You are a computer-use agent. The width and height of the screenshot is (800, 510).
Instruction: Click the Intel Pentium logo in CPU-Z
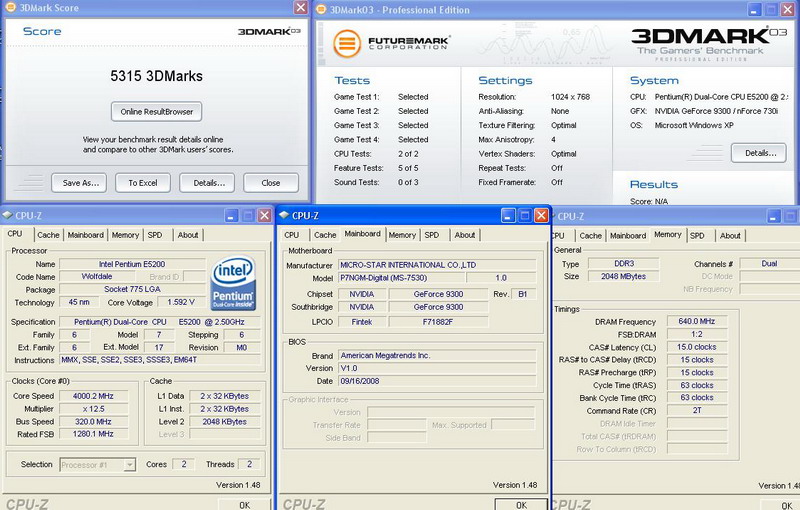coord(233,284)
